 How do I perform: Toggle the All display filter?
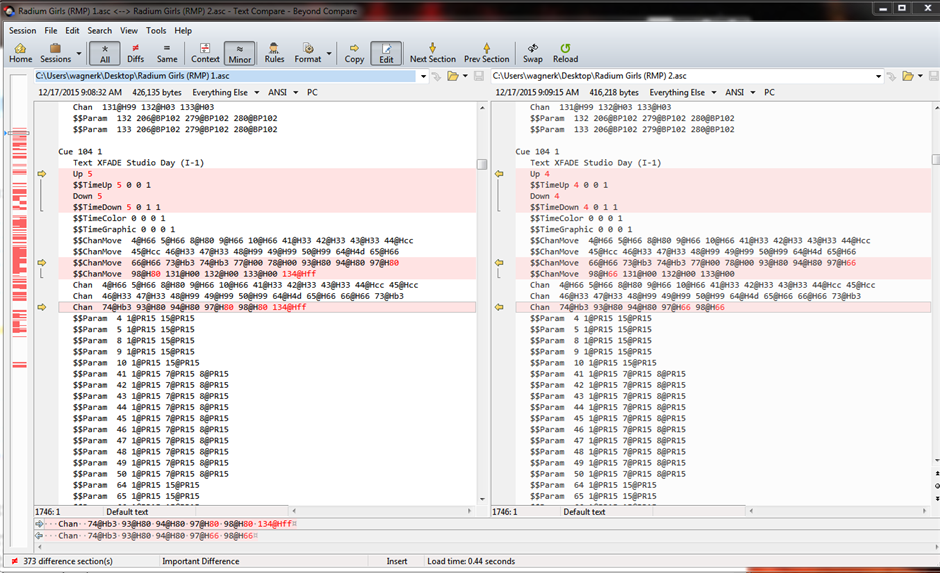105,53
